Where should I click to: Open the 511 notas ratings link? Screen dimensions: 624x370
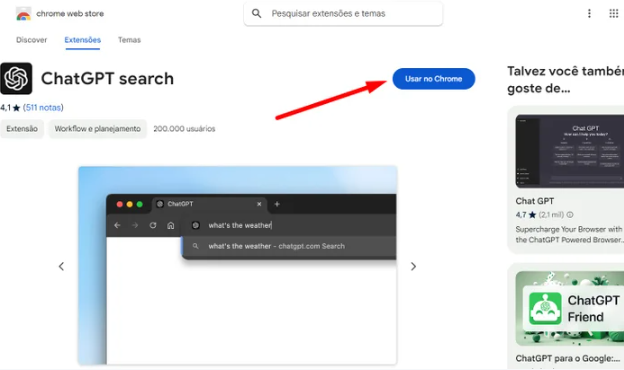(x=43, y=107)
